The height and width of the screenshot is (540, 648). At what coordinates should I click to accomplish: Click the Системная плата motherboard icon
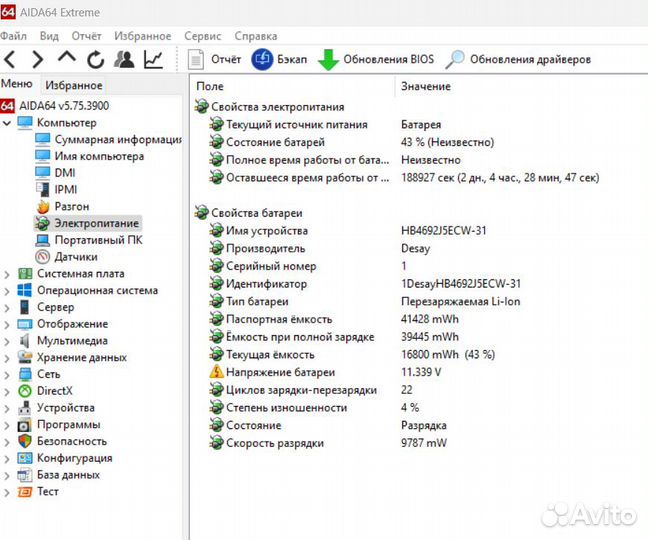[25, 274]
